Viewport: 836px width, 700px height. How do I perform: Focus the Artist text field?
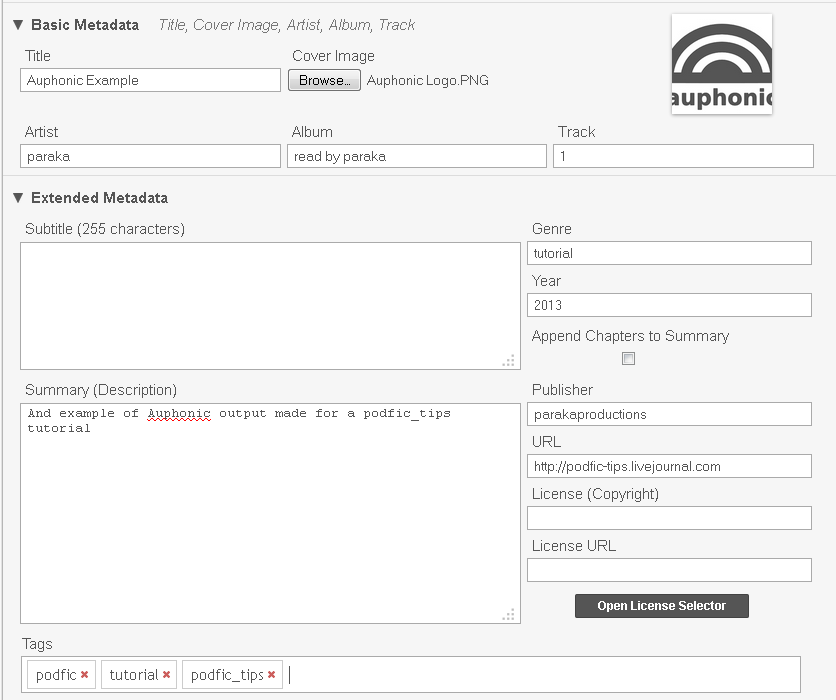tap(150, 156)
